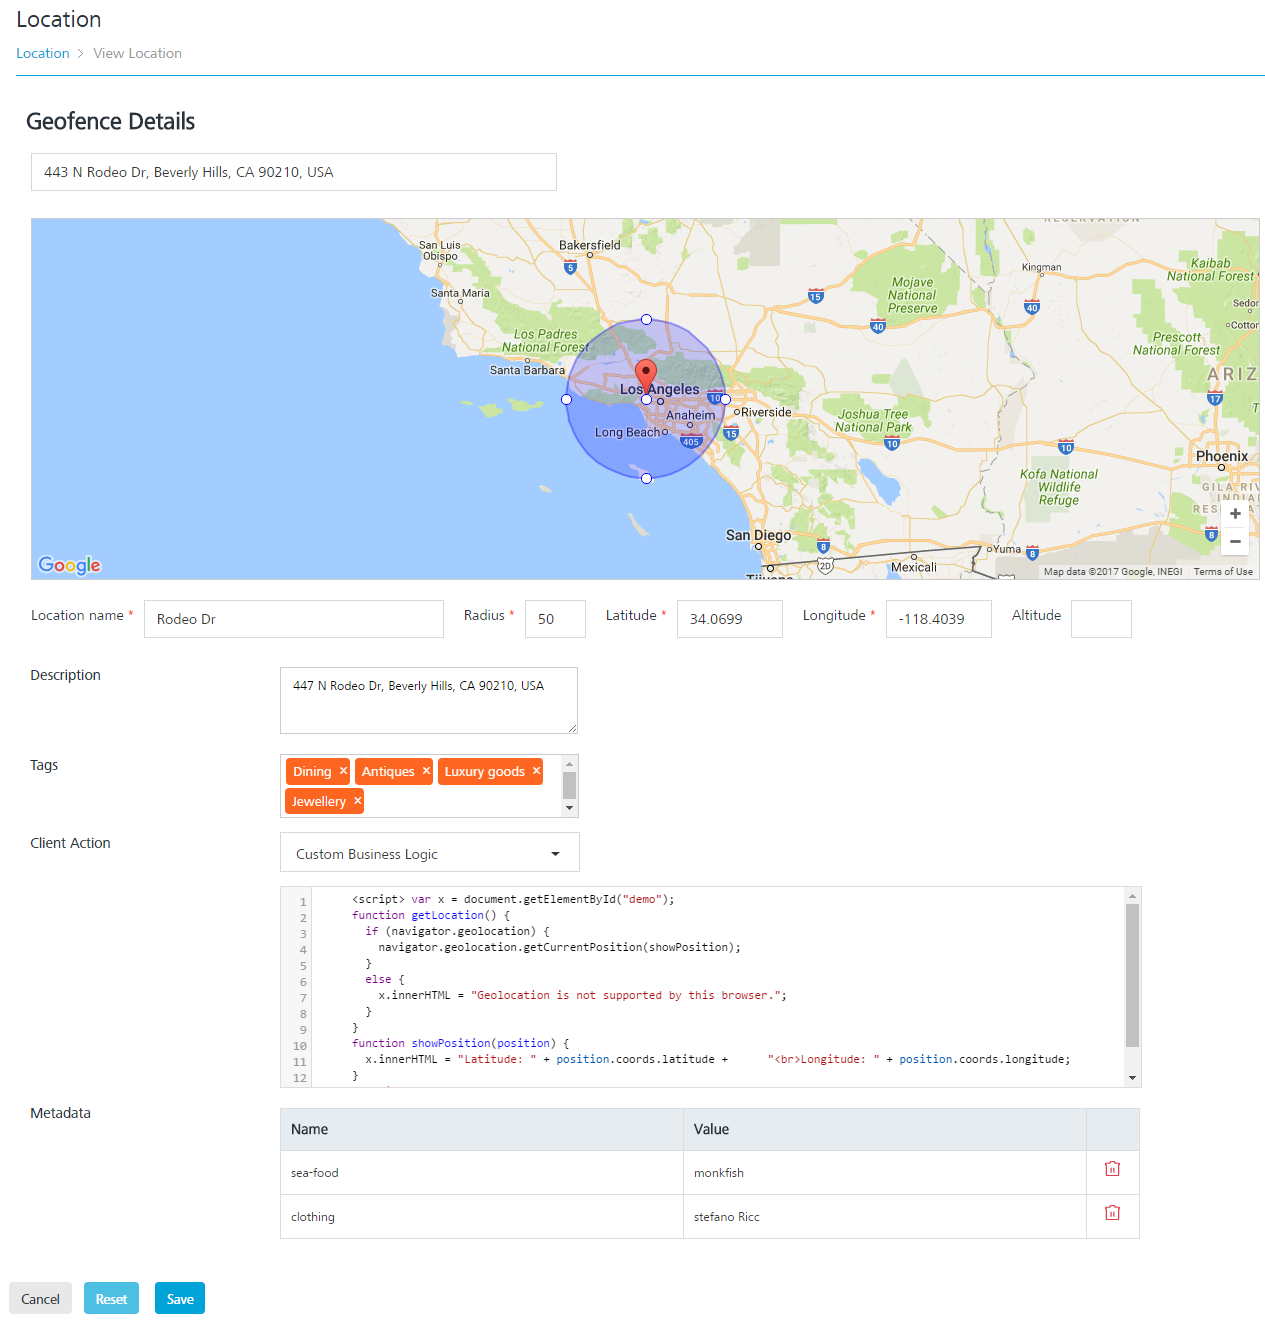Click the map zoom in icon

(x=1235, y=514)
